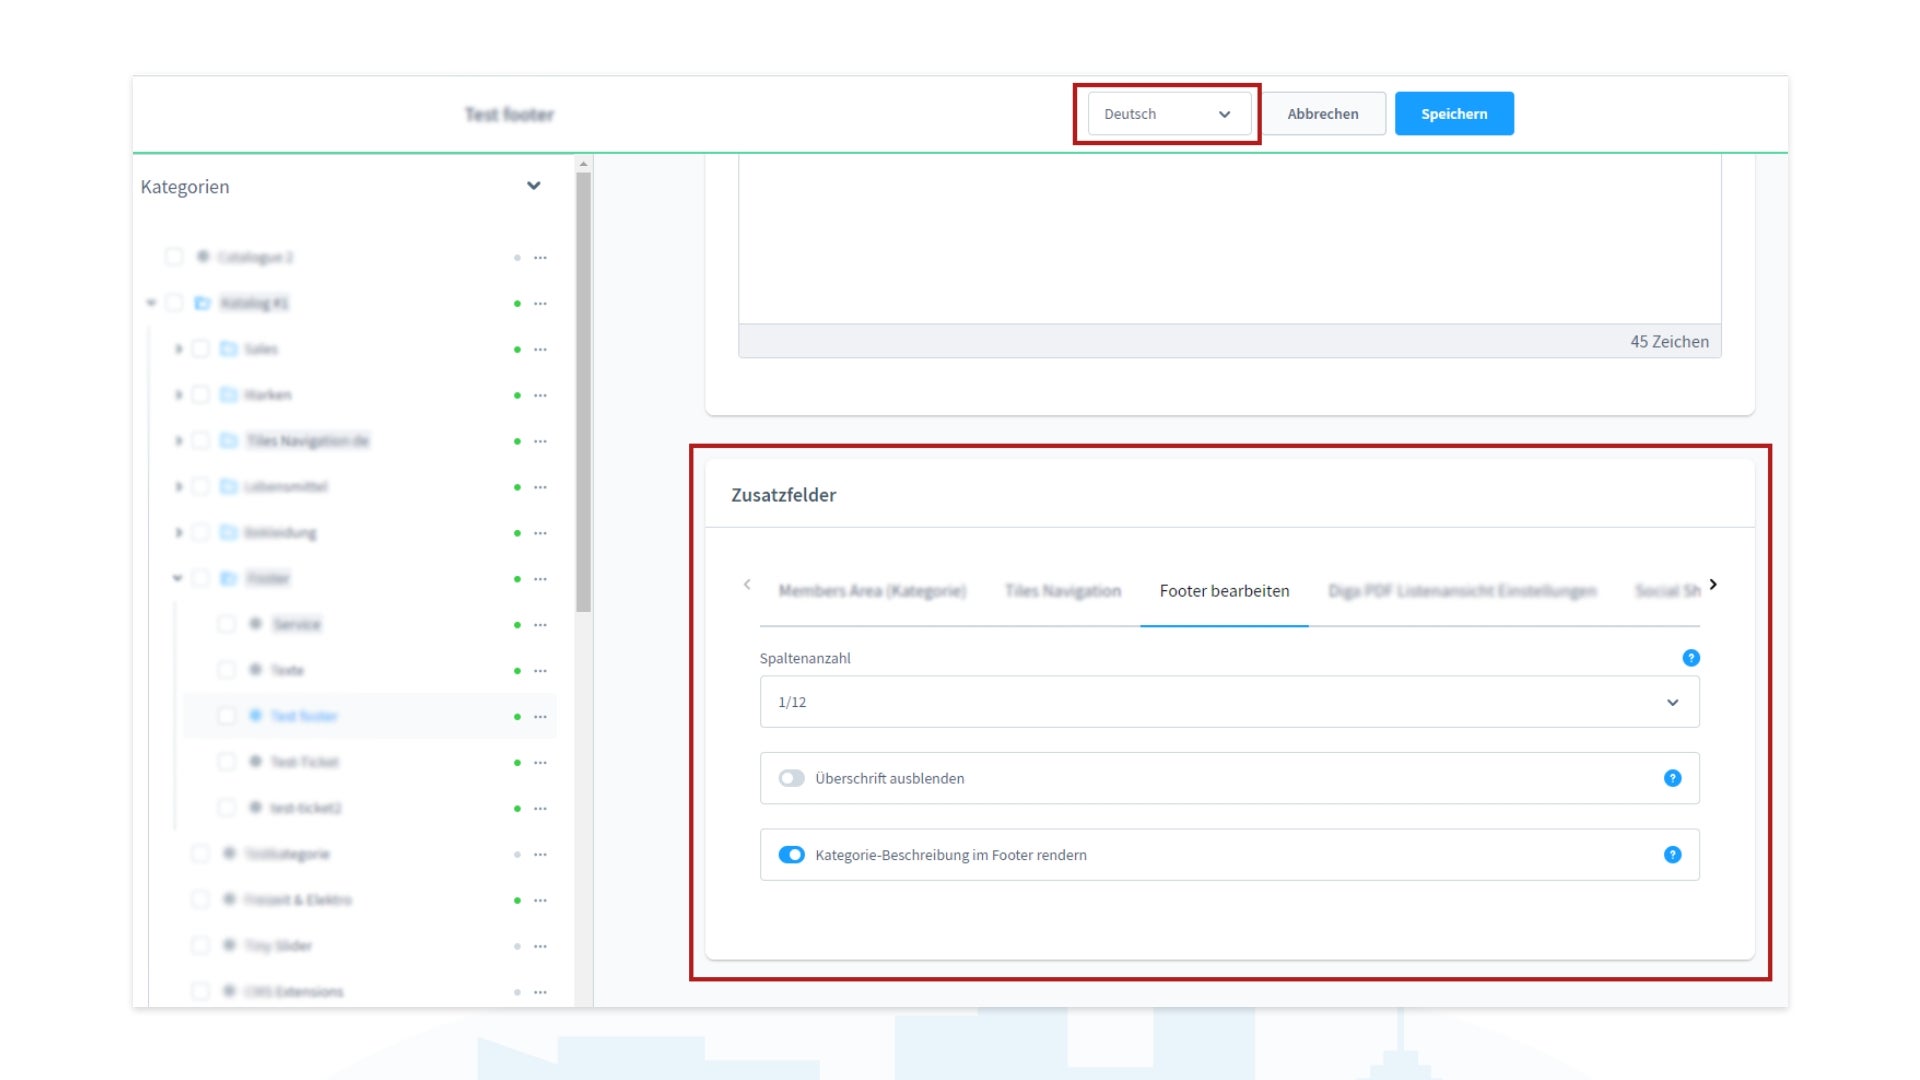
Task: Disable Kategorie-Beschreibung im Footer rendern switch
Action: click(791, 855)
